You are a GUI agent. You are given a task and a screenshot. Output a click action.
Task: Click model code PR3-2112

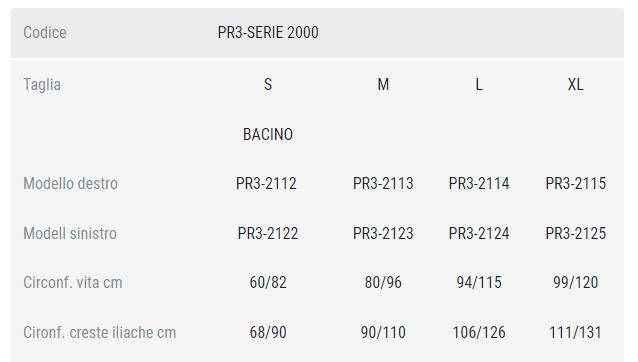click(x=266, y=183)
